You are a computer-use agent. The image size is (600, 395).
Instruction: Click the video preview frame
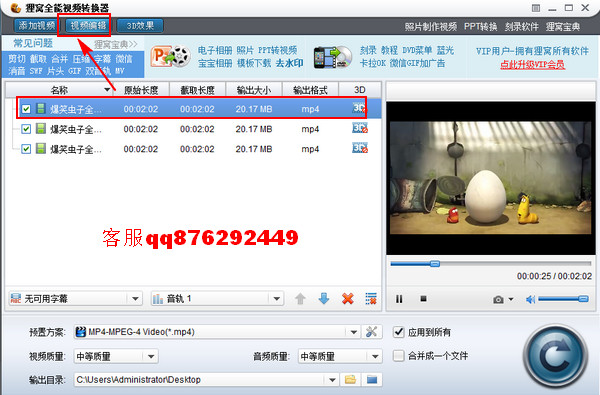pyautogui.click(x=491, y=178)
